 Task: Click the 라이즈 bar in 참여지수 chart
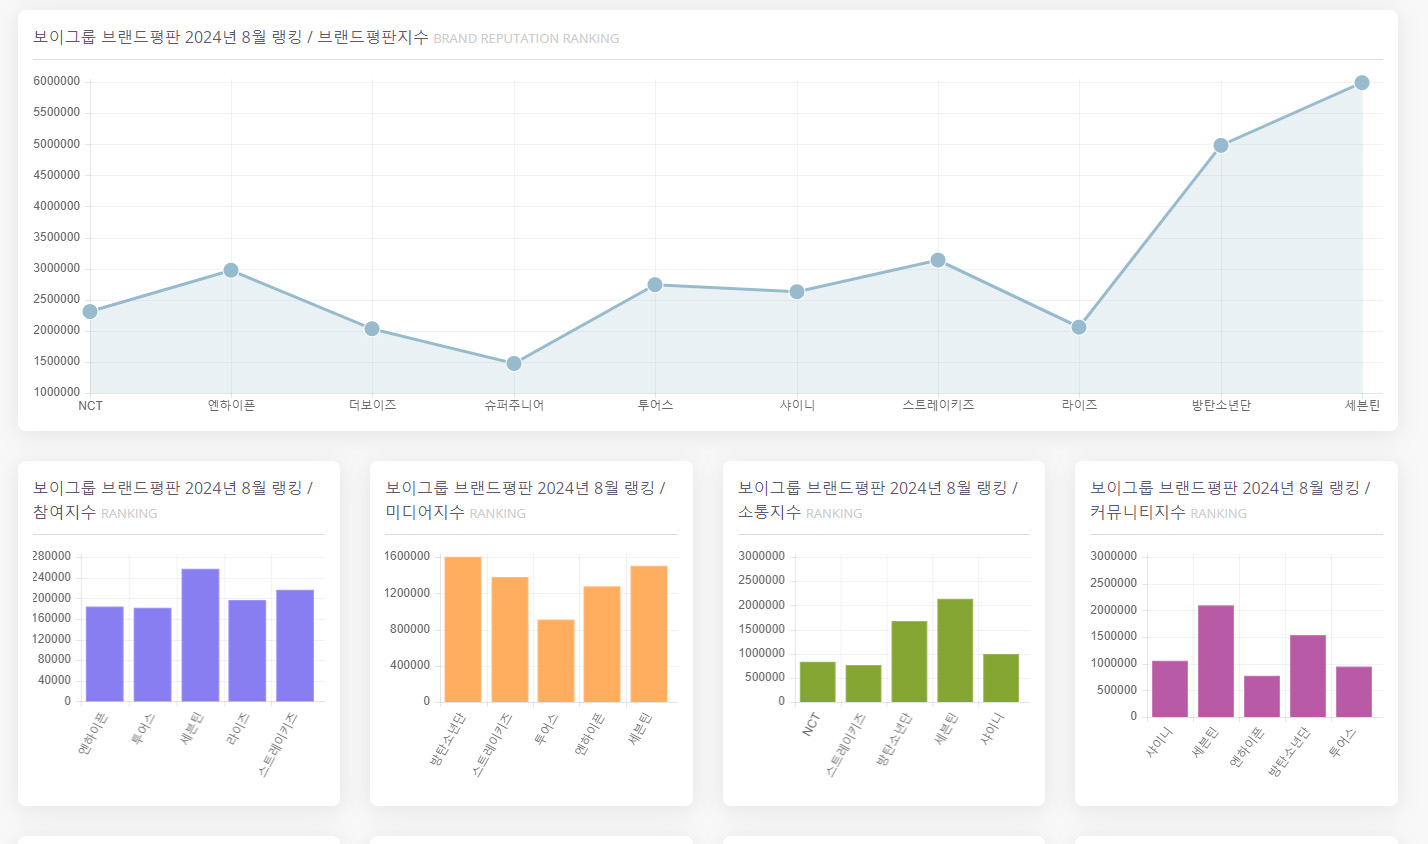pos(247,651)
